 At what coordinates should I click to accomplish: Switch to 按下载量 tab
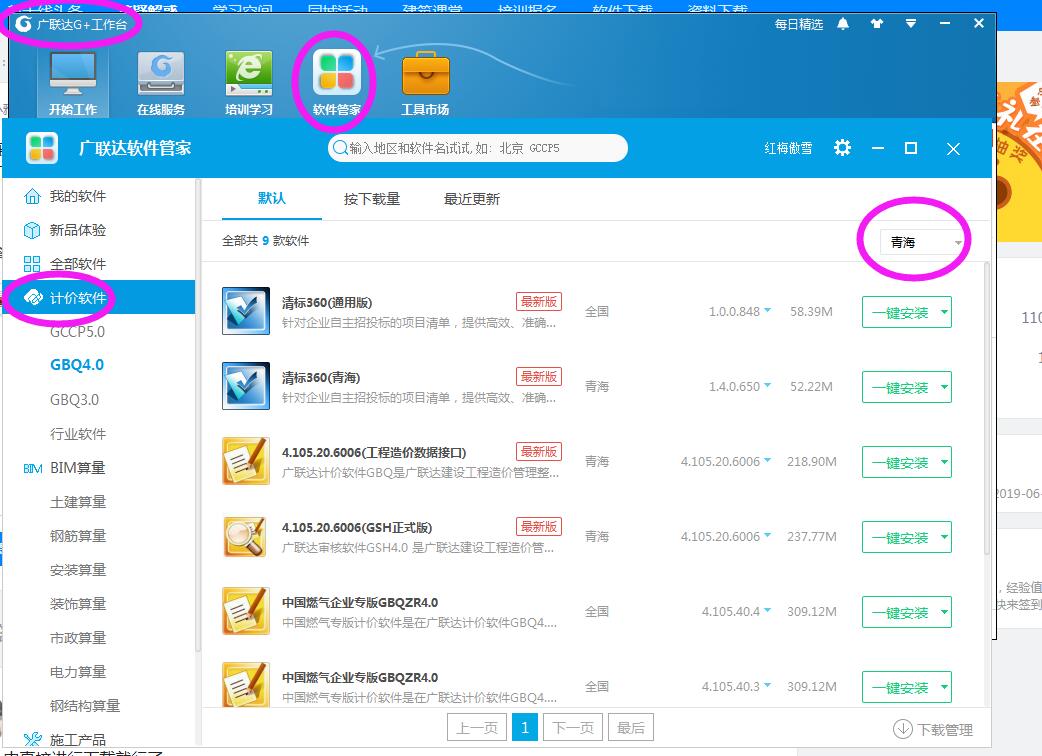point(372,199)
